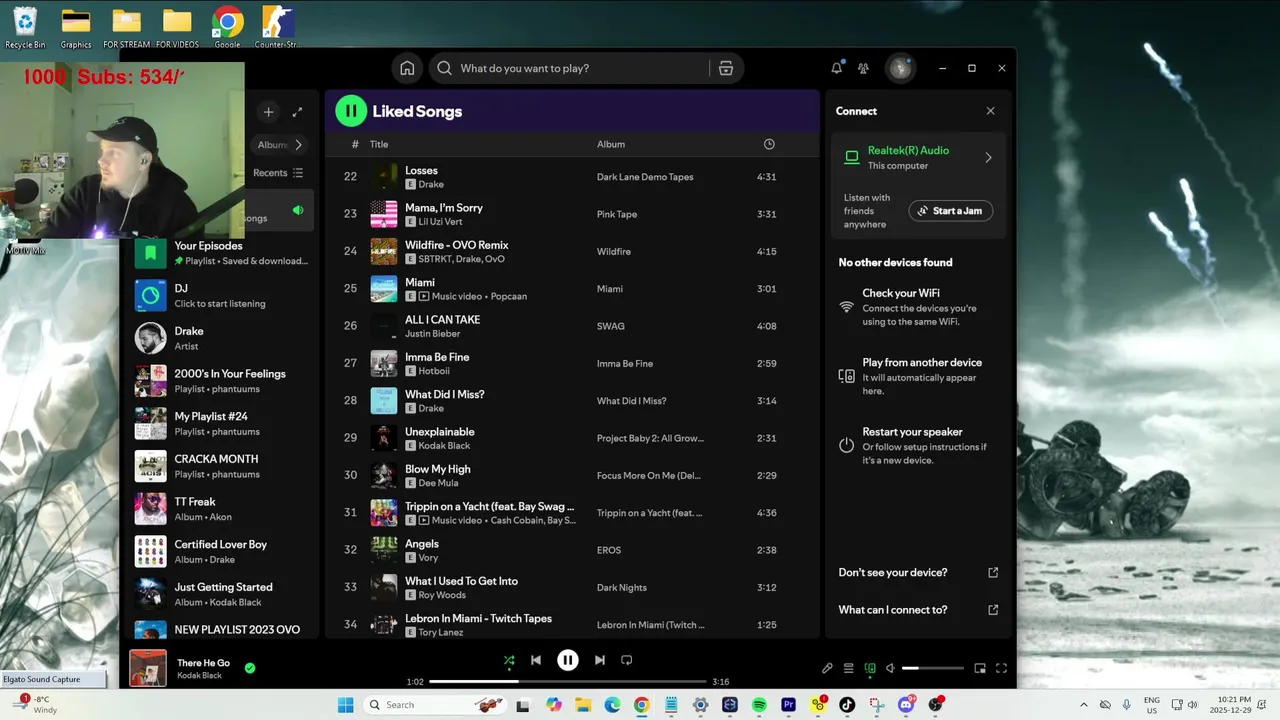The width and height of the screenshot is (1280, 720).
Task: Open the Just Getting Started album
Action: point(221,594)
